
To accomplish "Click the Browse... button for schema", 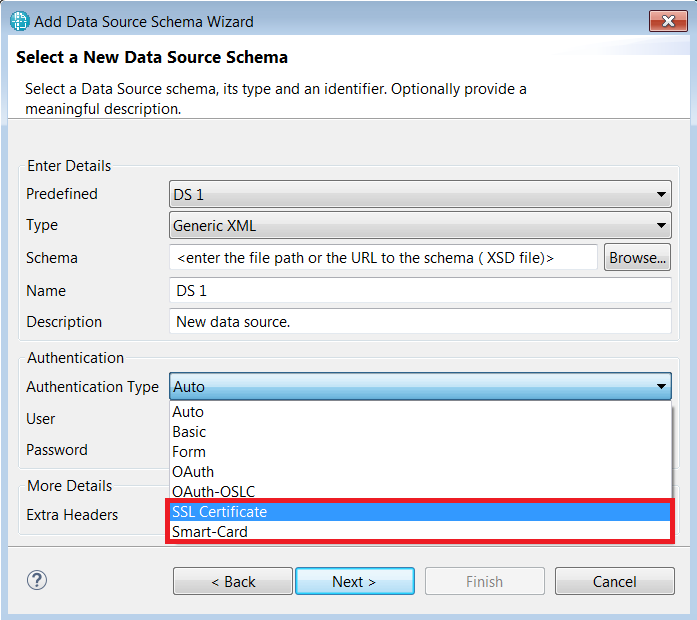I will [x=637, y=257].
